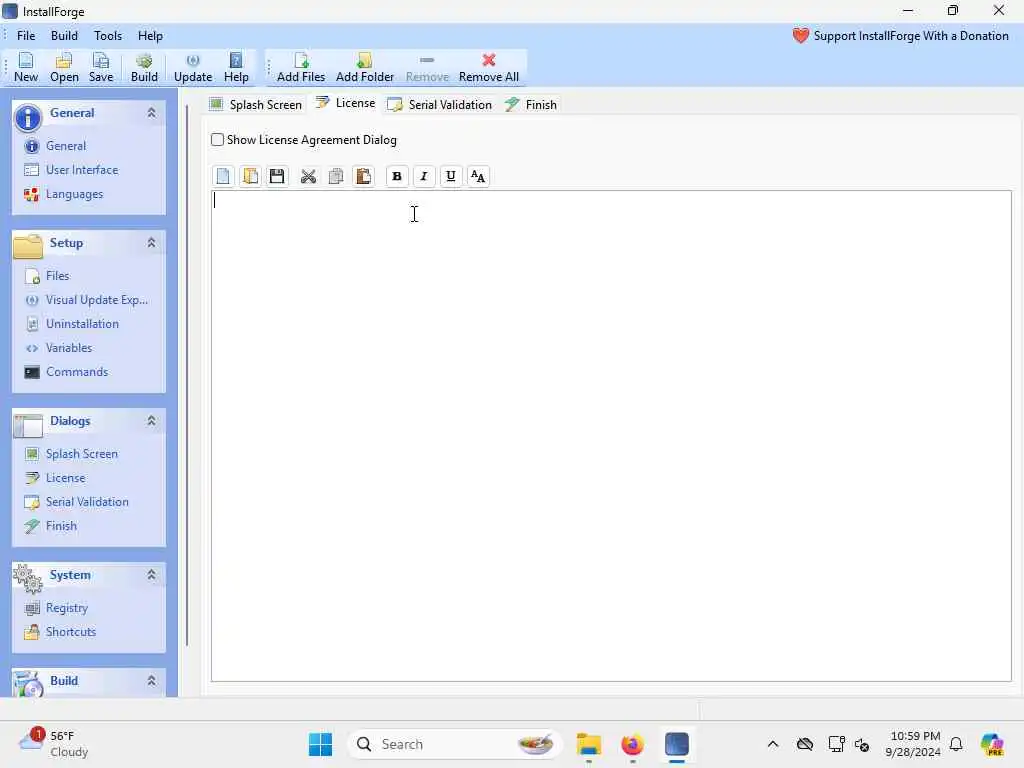Click Support InstallForge With a Donation link
The width and height of the screenshot is (1024, 768).
coord(901,36)
